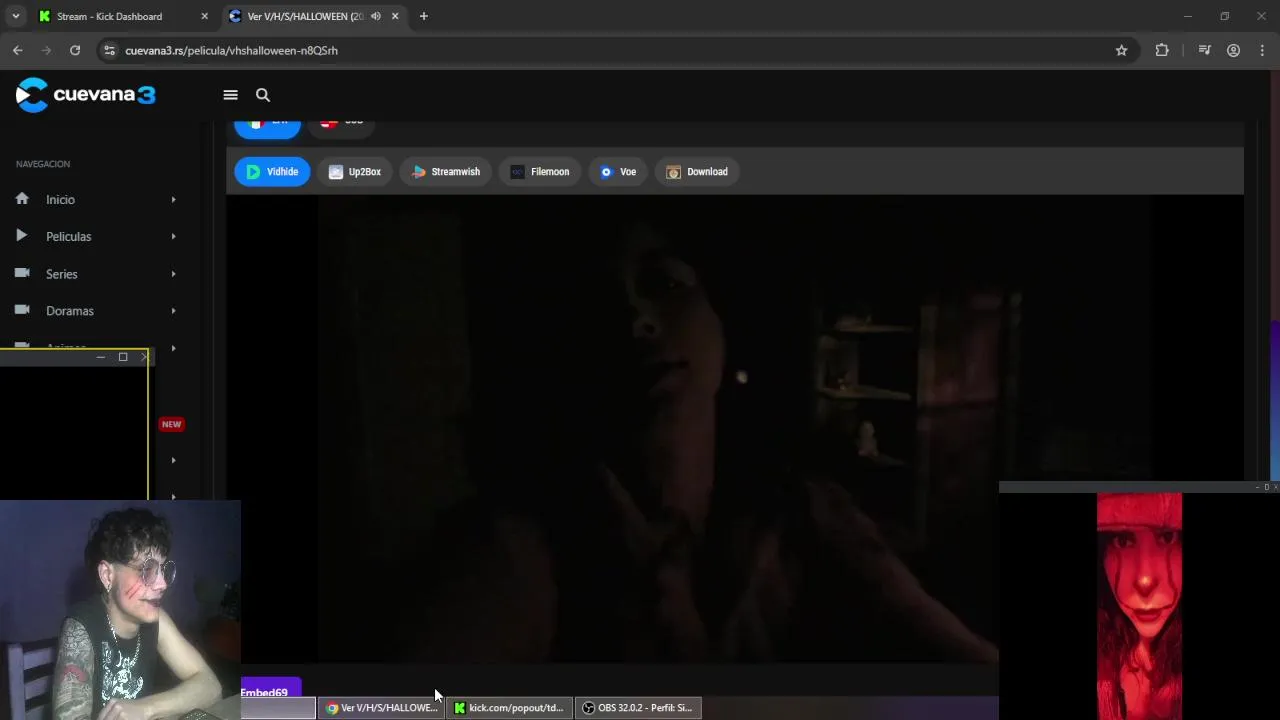Select the Voe server
Screen dimensions: 1280x720
pyautogui.click(x=618, y=172)
